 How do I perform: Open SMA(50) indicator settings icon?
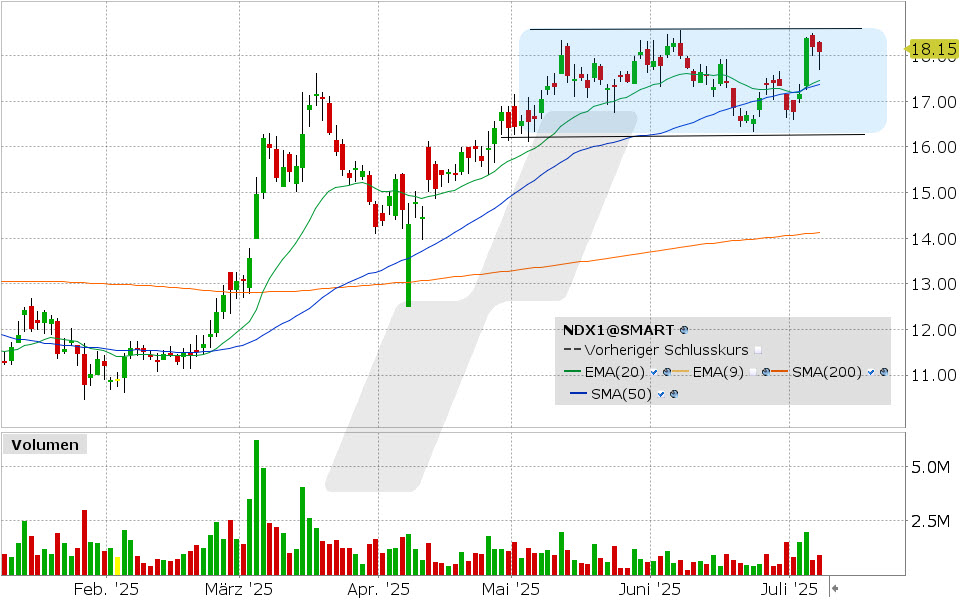pos(674,394)
